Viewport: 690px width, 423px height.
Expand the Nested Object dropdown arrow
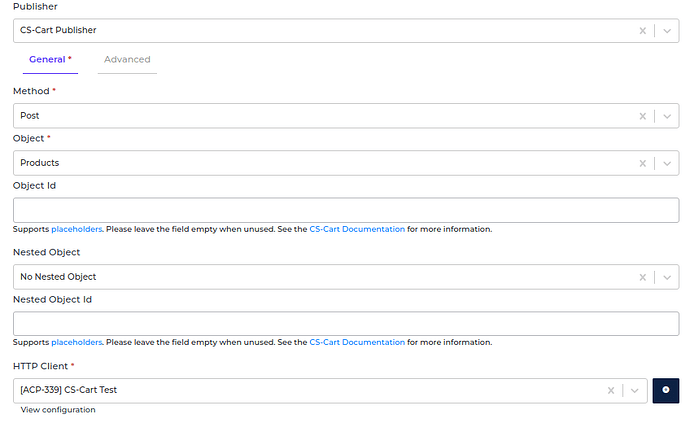click(x=667, y=277)
